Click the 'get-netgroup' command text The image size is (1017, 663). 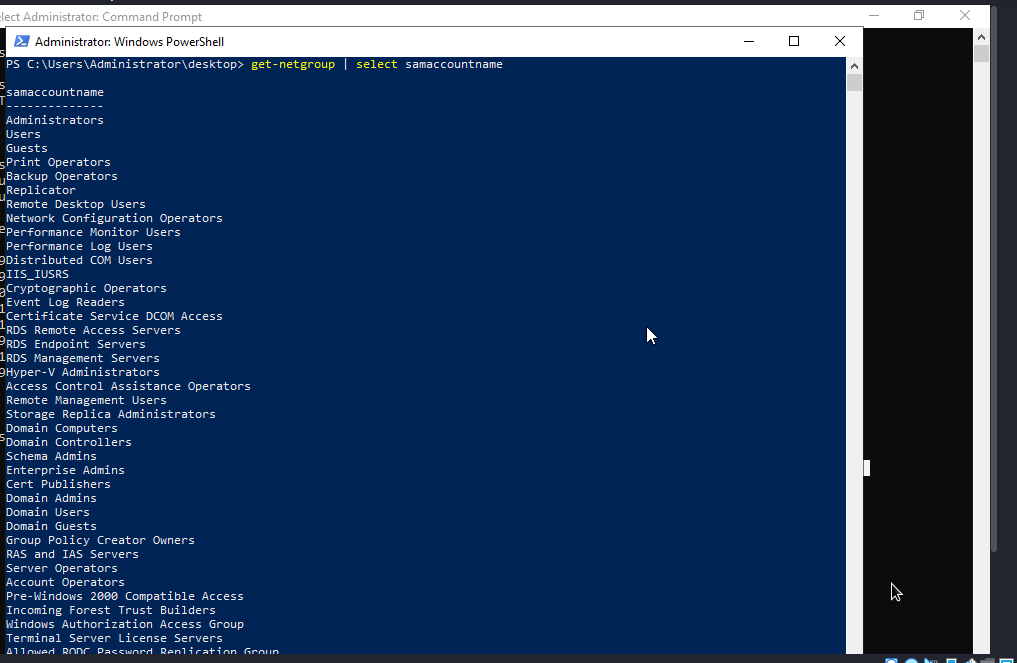tap(293, 64)
